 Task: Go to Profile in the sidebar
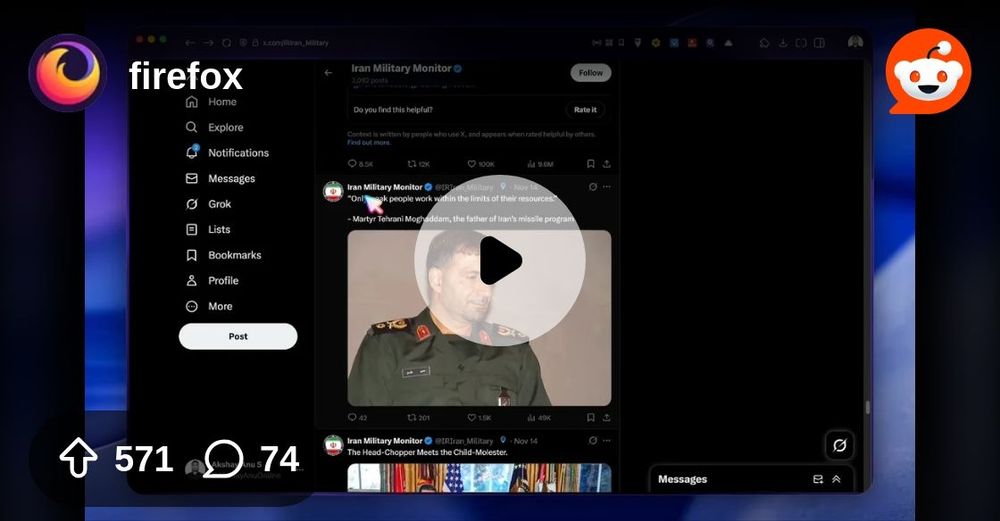click(212, 281)
